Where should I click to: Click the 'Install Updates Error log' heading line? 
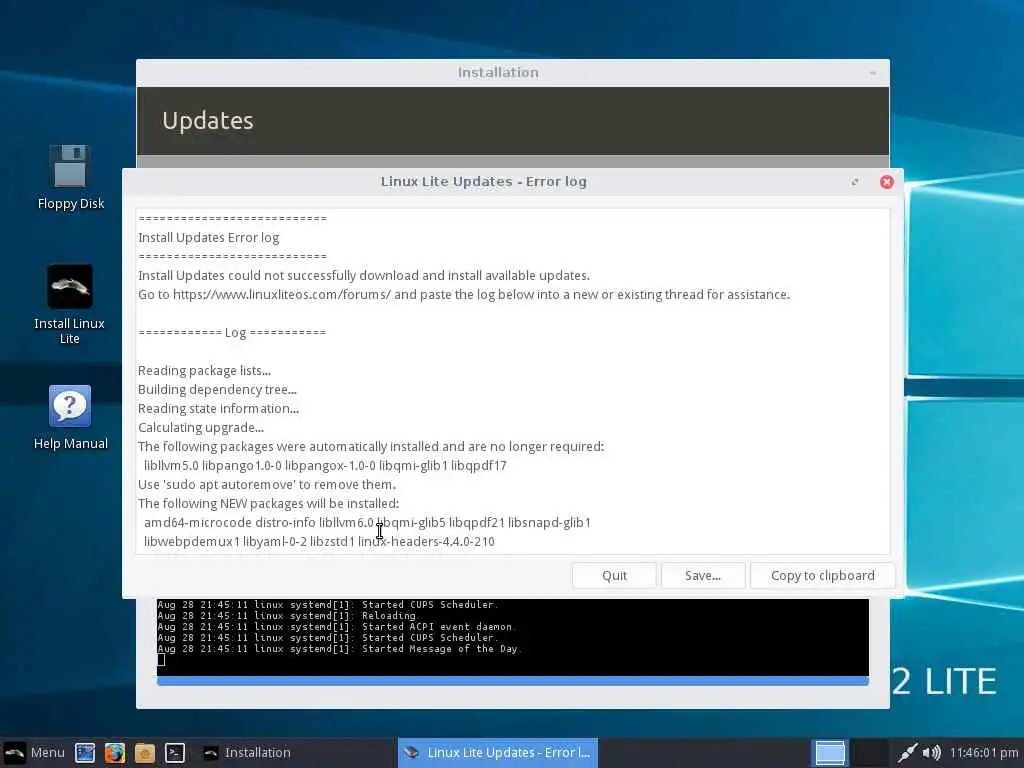[x=209, y=238]
